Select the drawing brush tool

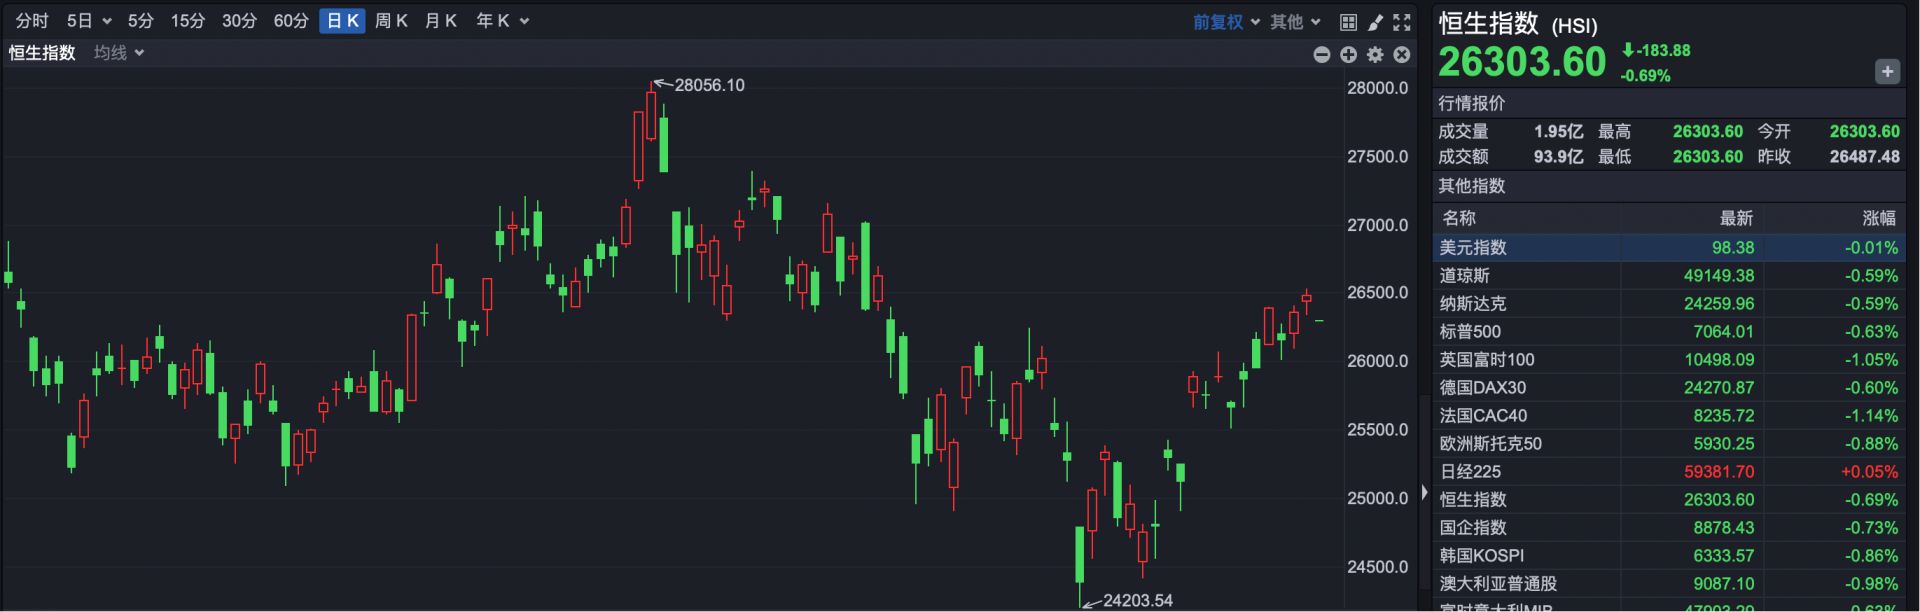(x=1375, y=22)
